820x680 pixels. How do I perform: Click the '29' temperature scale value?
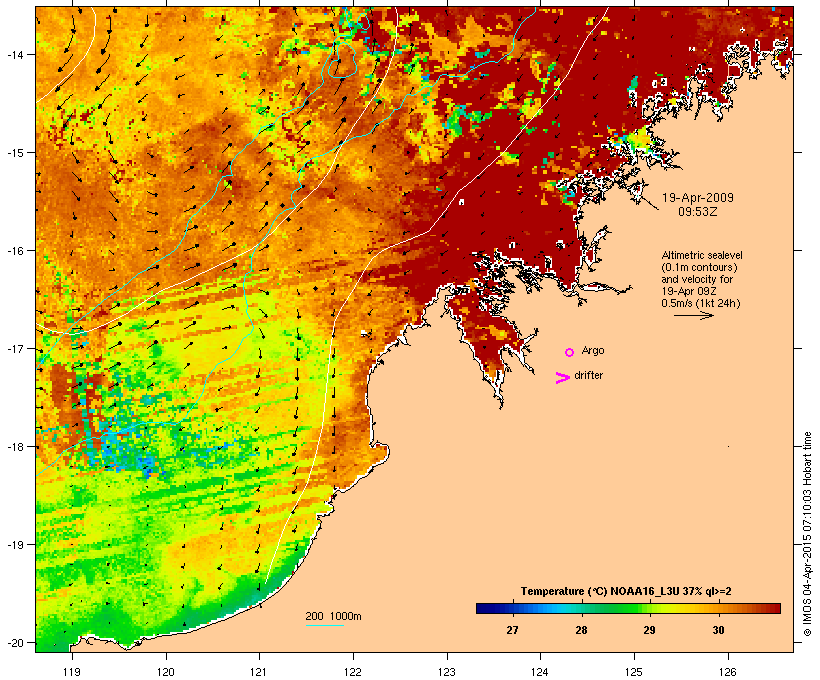[649, 630]
